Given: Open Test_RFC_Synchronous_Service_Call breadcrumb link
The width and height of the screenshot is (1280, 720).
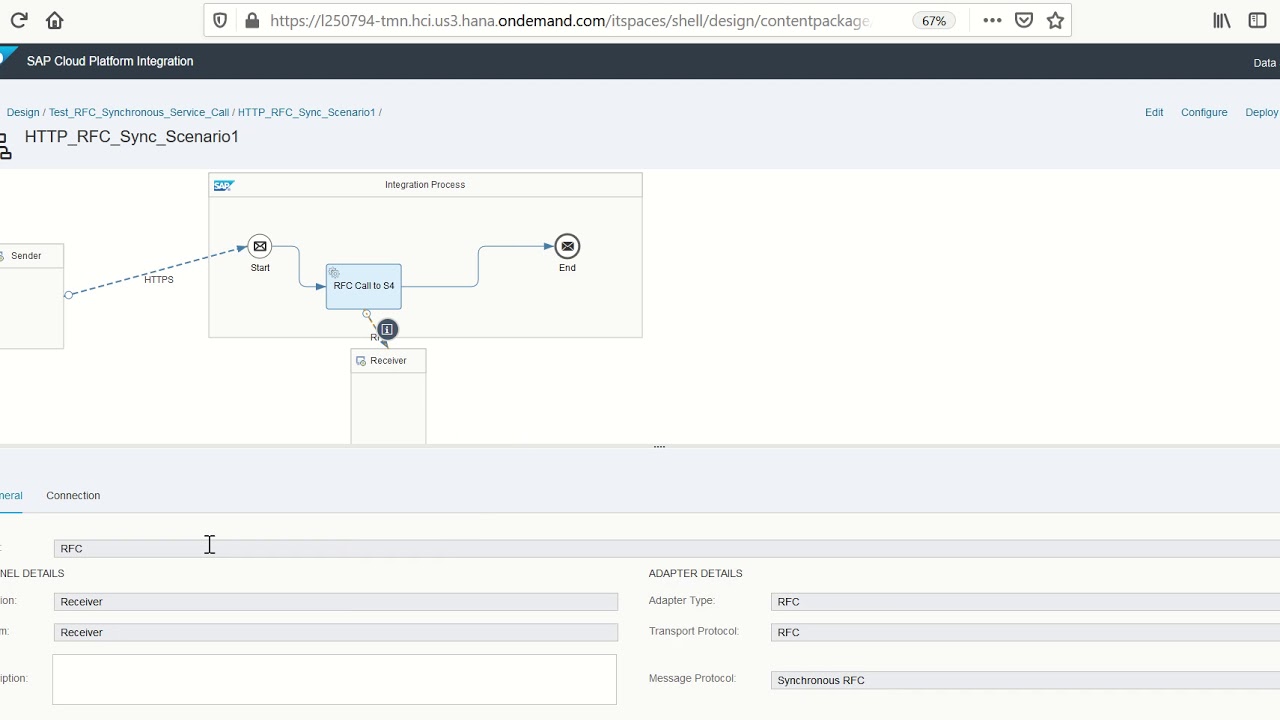Looking at the screenshot, I should 139,112.
